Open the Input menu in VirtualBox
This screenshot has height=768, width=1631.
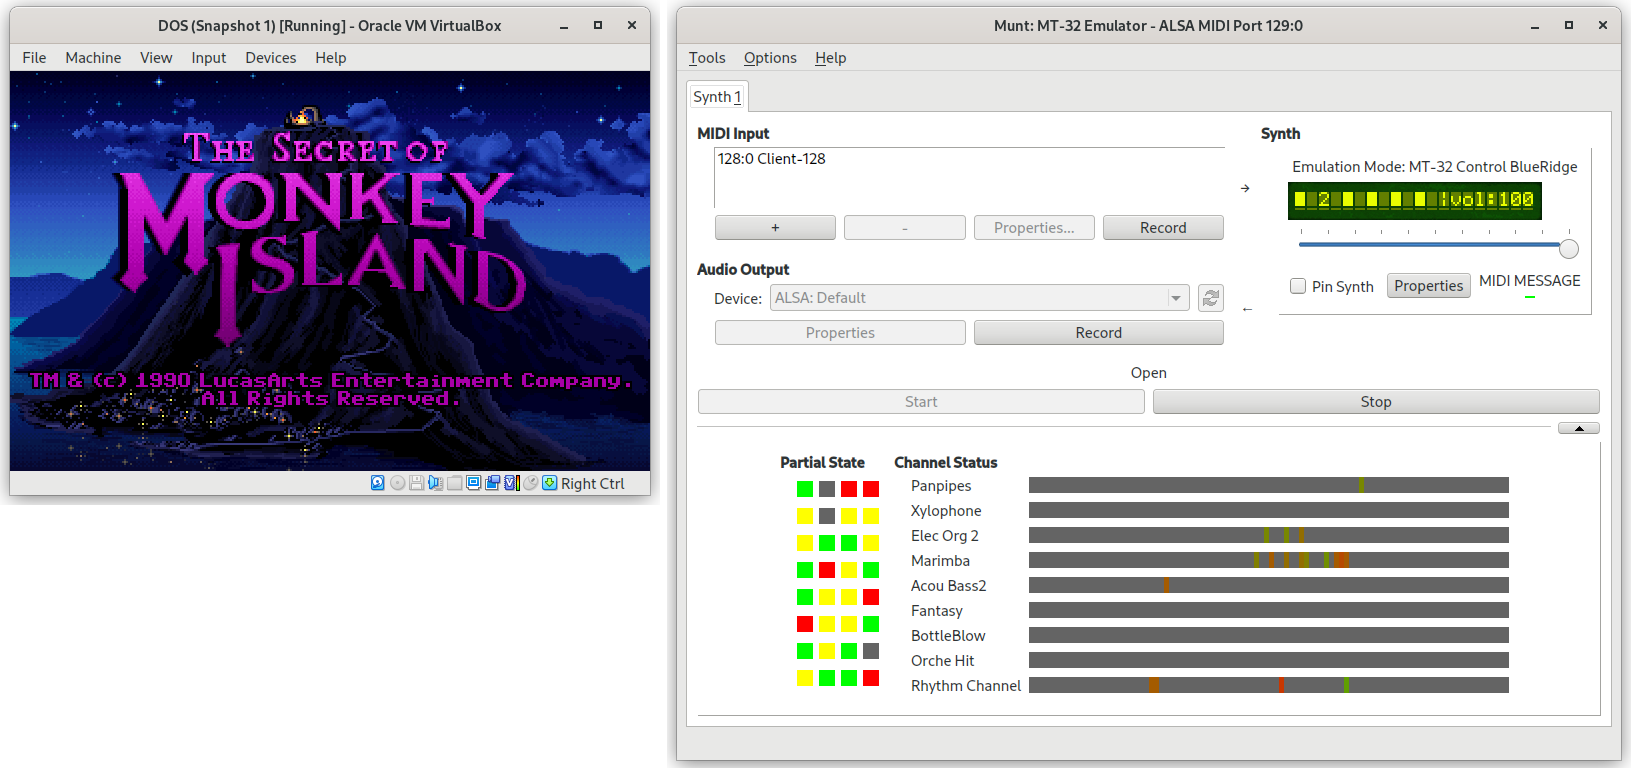(x=209, y=58)
